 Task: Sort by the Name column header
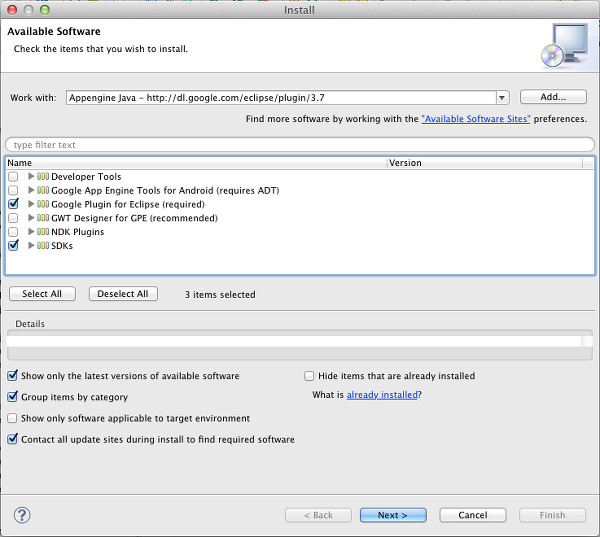[x=197, y=163]
